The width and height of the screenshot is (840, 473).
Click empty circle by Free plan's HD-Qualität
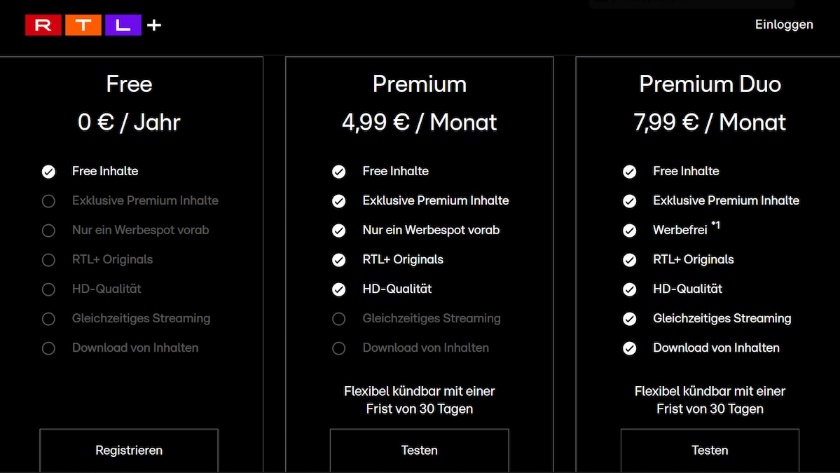tap(48, 289)
